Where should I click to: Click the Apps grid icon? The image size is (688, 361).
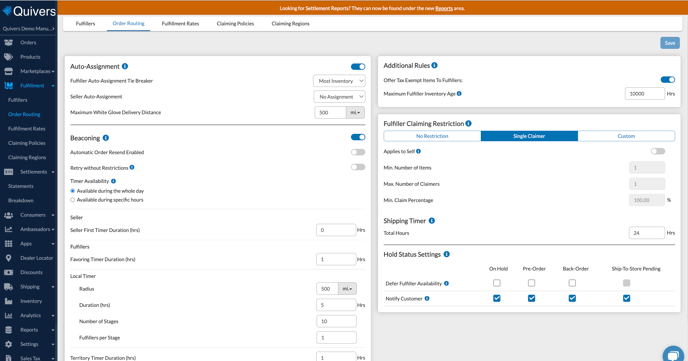(x=8, y=243)
